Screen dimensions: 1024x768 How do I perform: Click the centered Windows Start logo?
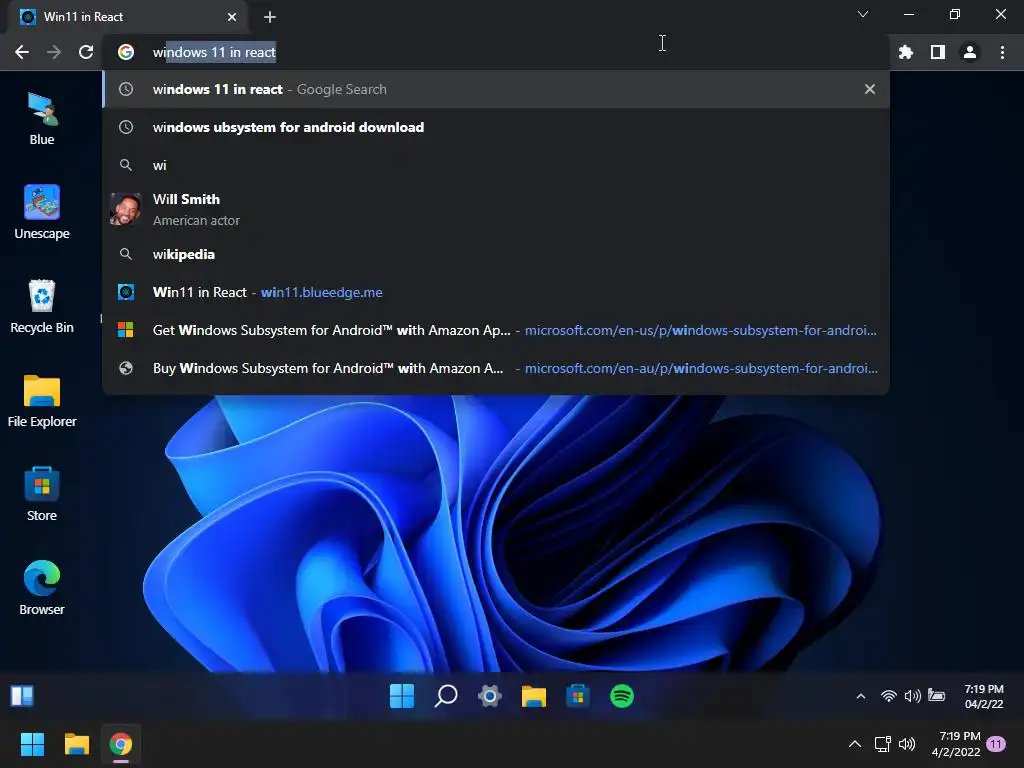coord(402,696)
